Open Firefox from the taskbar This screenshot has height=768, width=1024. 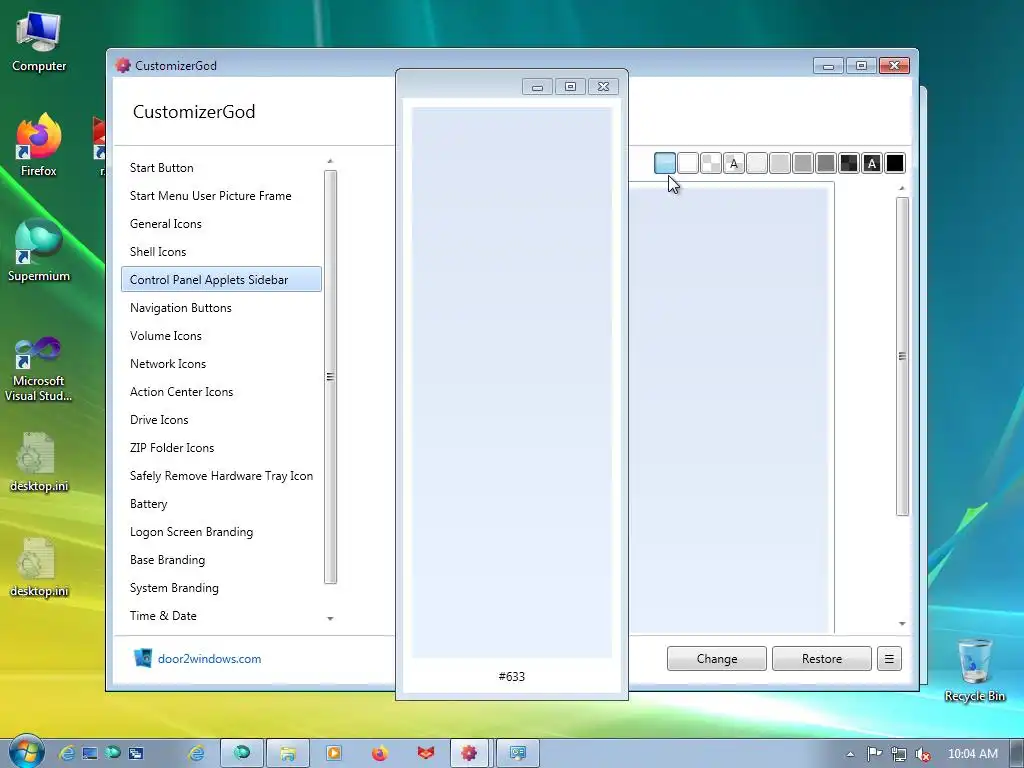tap(379, 753)
